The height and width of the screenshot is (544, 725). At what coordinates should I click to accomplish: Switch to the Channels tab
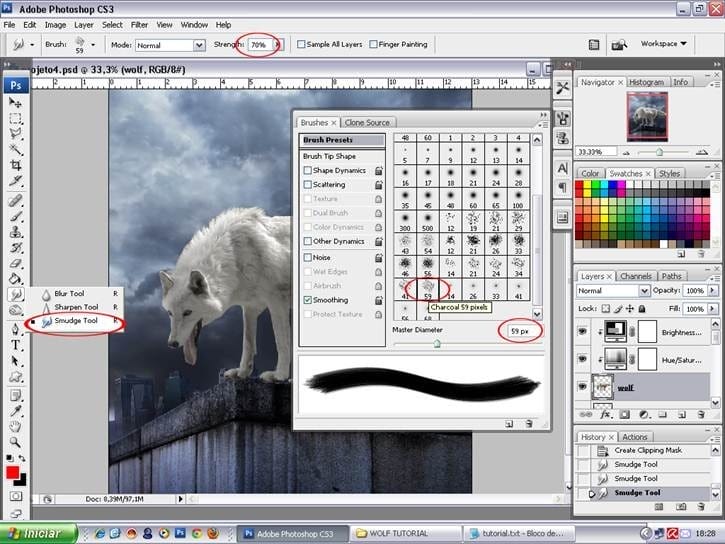tap(636, 276)
